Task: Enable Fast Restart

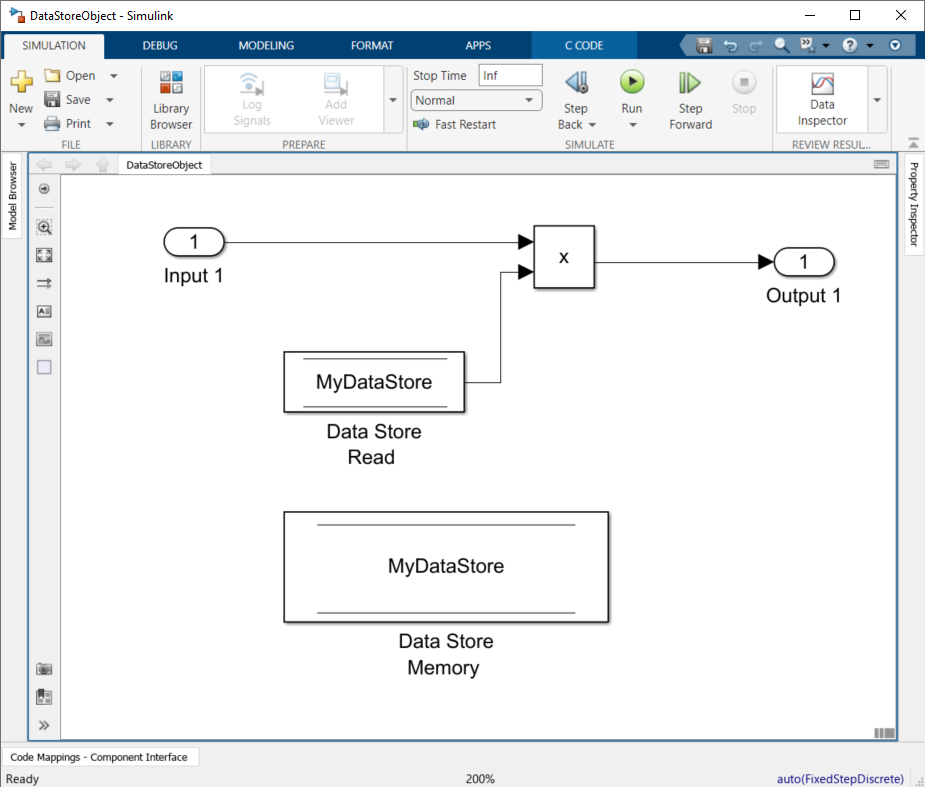Action: coord(455,124)
